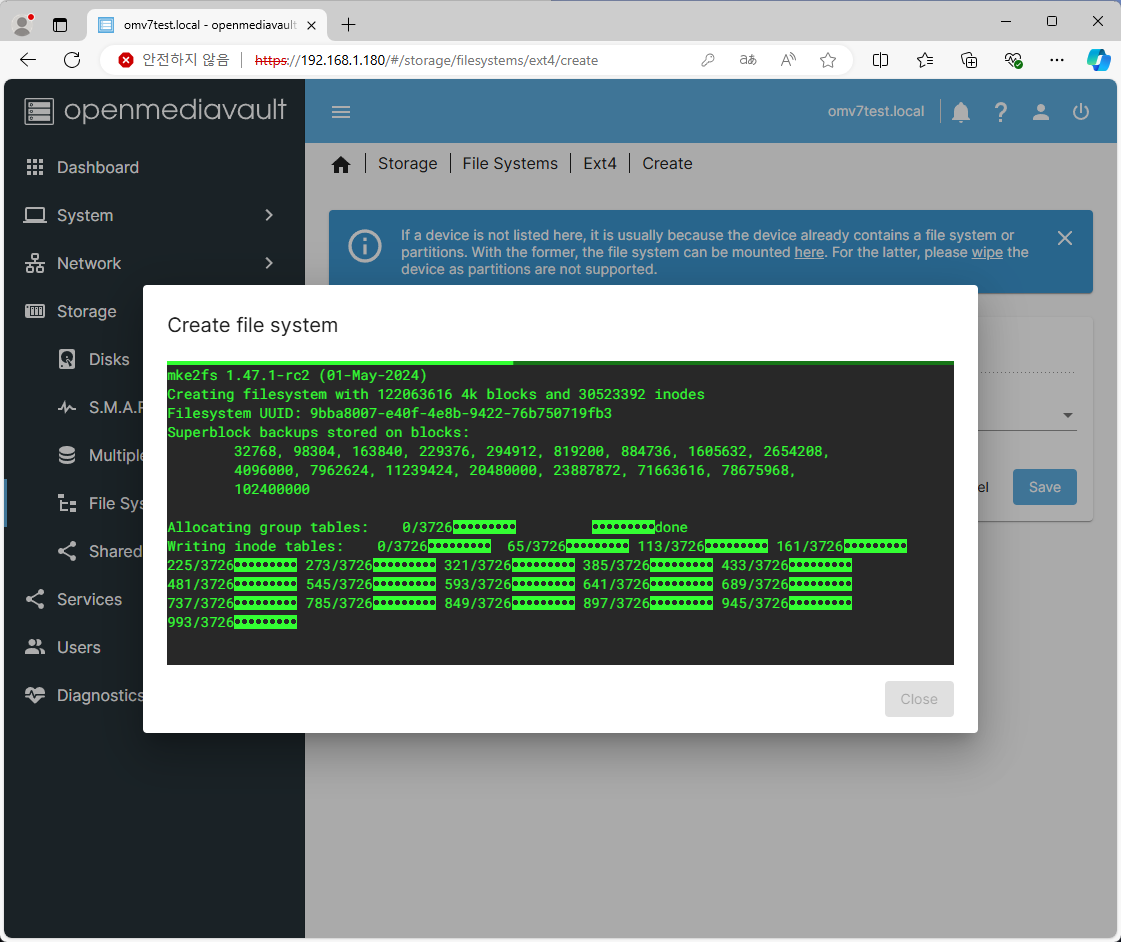Click the Save button
The image size is (1121, 942).
(1045, 487)
